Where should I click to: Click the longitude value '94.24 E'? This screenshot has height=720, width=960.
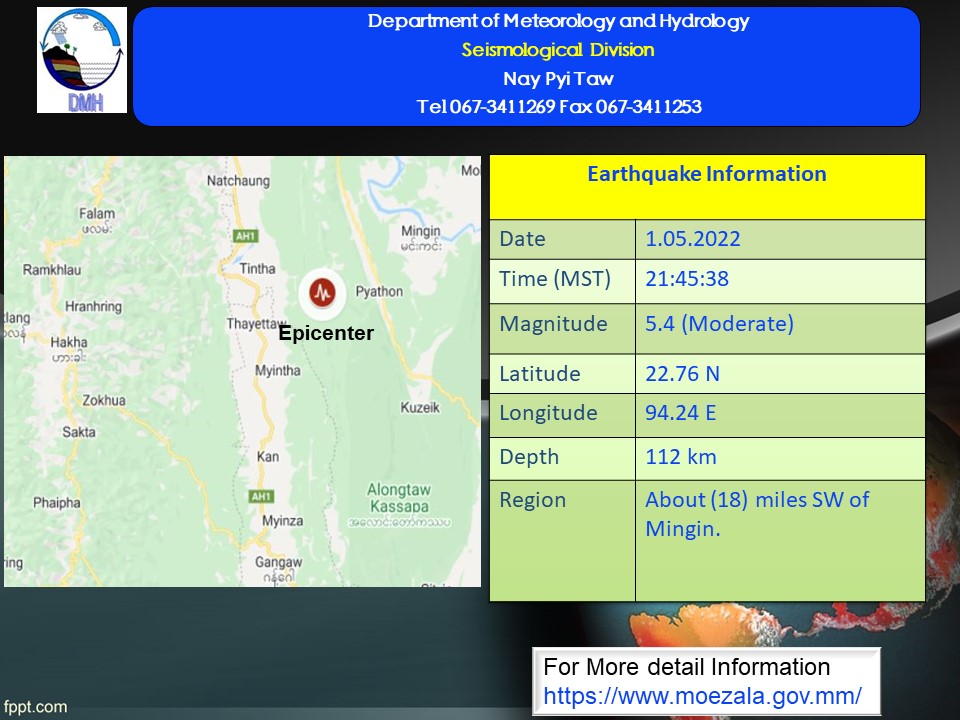tap(680, 413)
